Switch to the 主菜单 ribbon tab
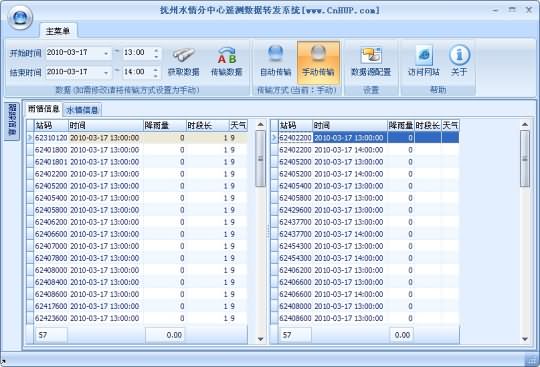The image size is (540, 367). point(58,31)
